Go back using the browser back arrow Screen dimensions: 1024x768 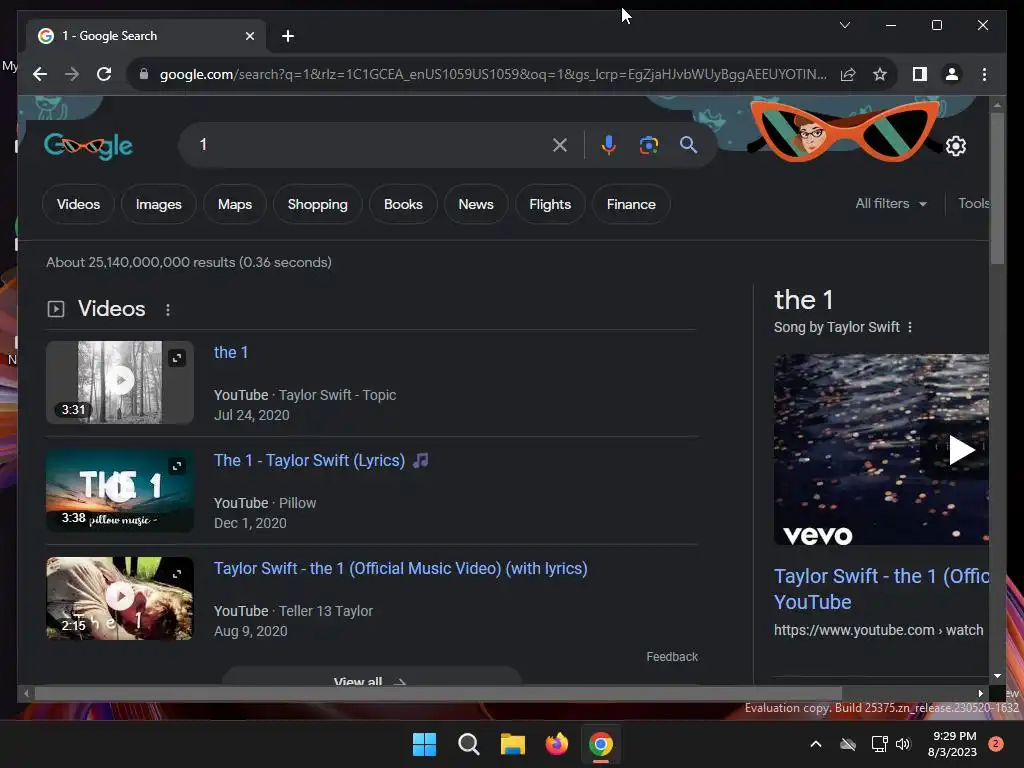(x=40, y=74)
